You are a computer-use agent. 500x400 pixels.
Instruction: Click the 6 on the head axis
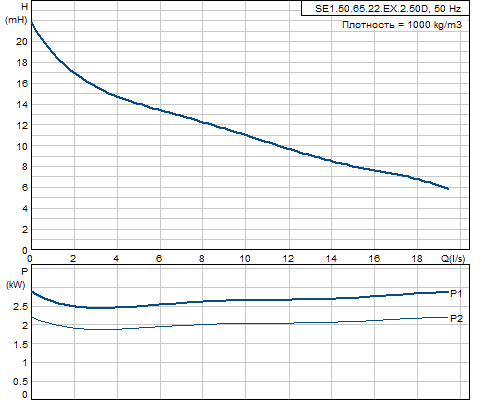[x=25, y=187]
